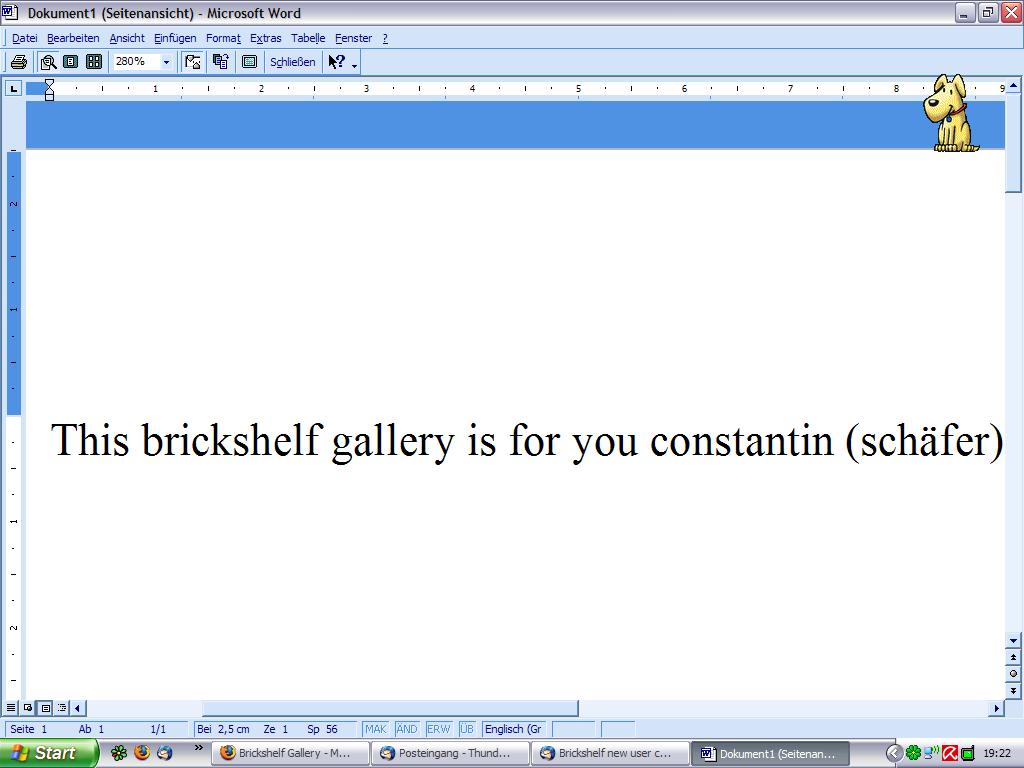
Task: Launch Firefox from the quick launch bar
Action: click(x=142, y=753)
